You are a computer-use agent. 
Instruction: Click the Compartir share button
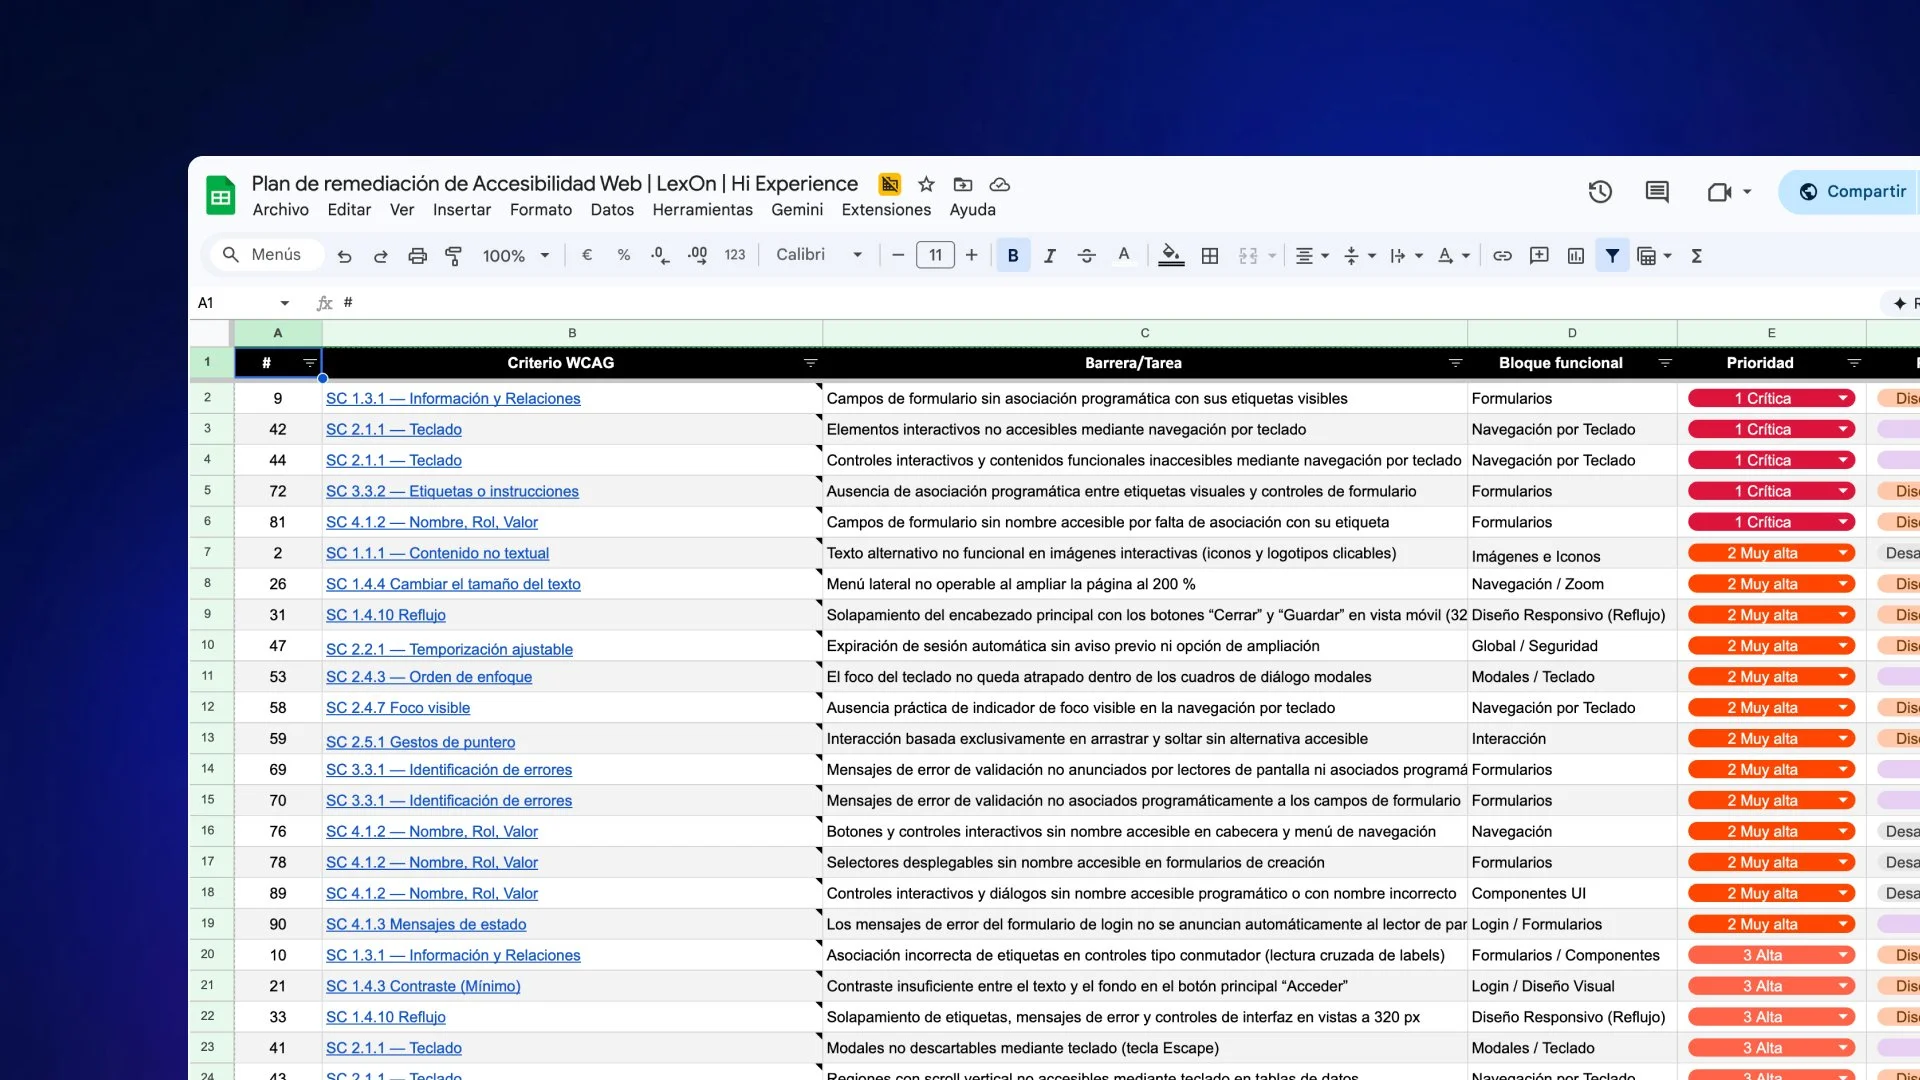coord(1852,191)
